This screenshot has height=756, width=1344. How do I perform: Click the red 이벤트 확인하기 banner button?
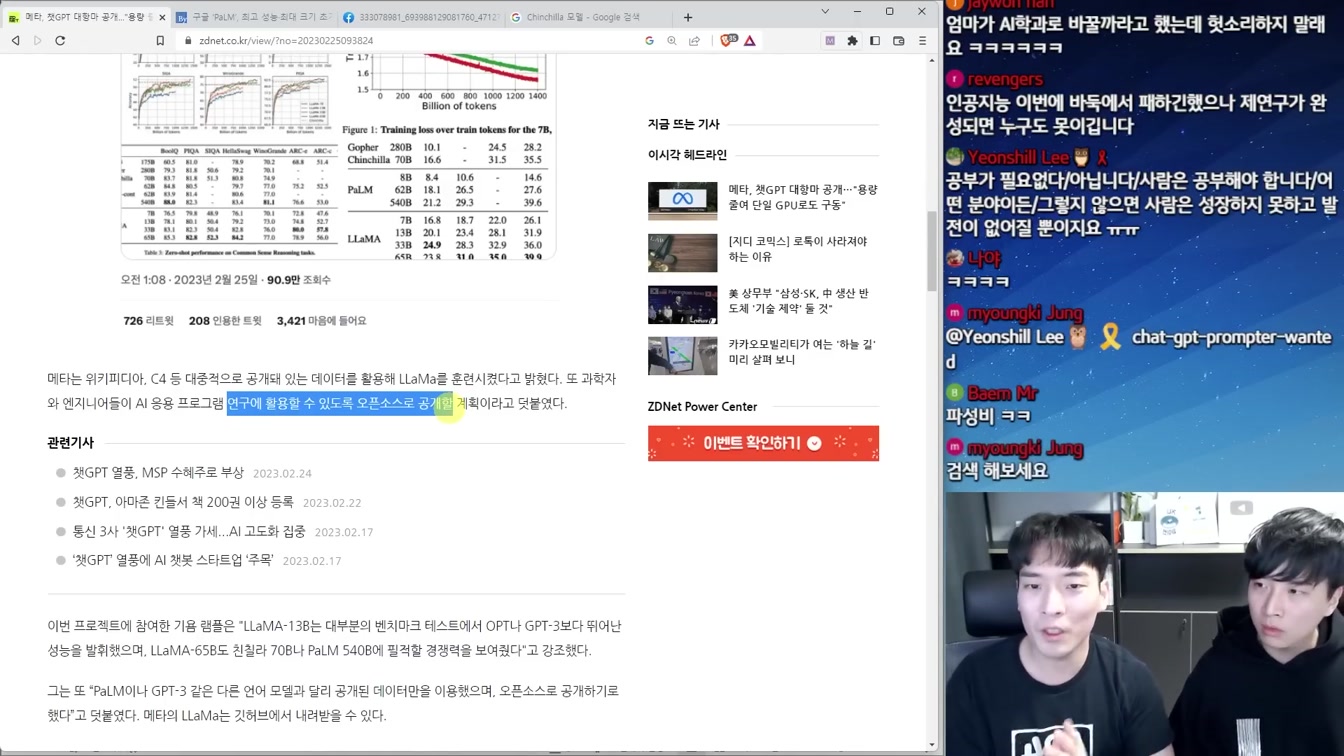[763, 443]
